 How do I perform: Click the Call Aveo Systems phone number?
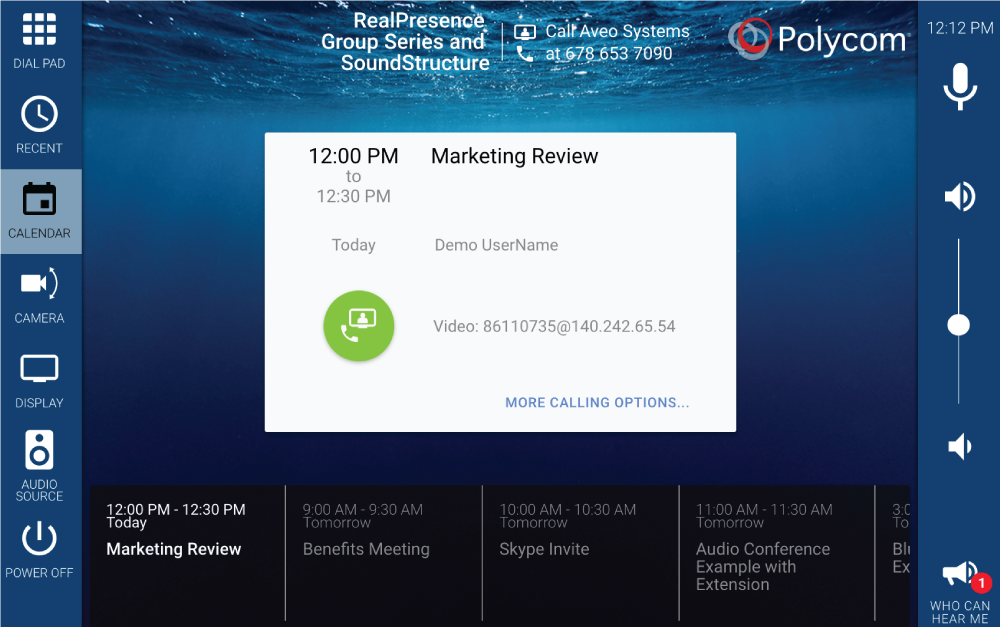pos(608,54)
